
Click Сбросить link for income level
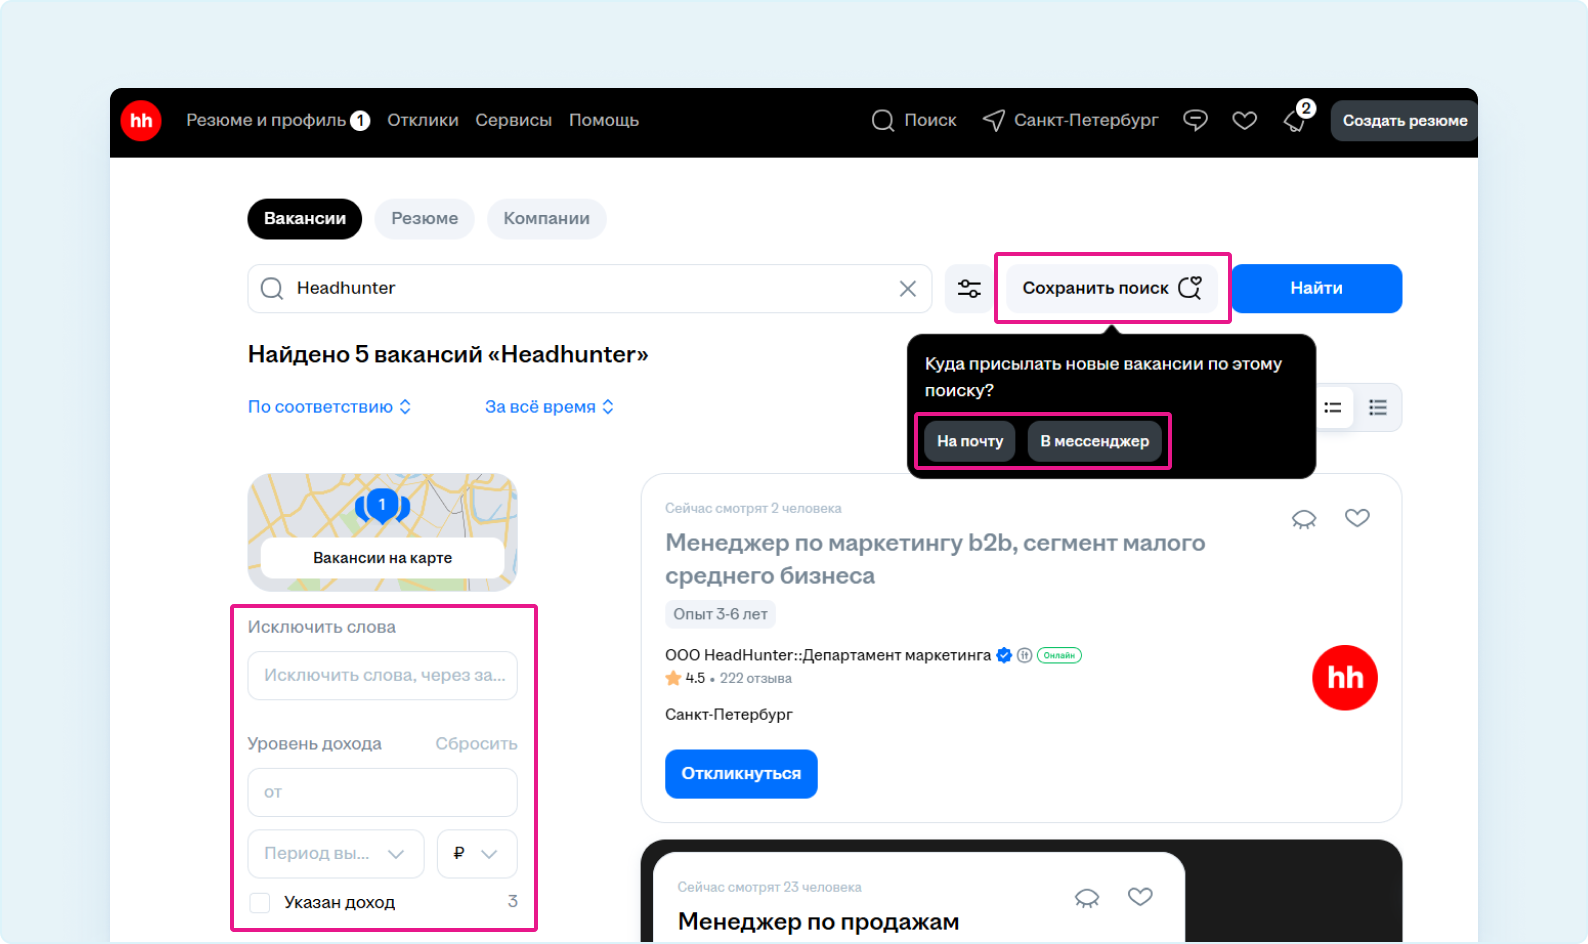[476, 744]
